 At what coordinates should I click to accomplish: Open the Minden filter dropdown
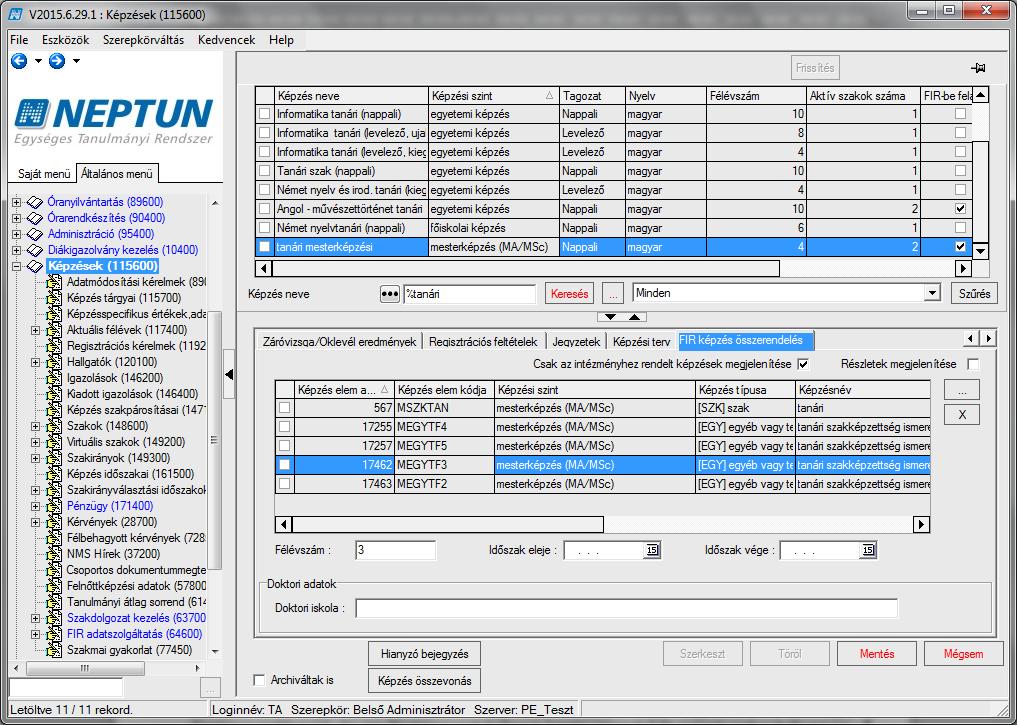[932, 293]
